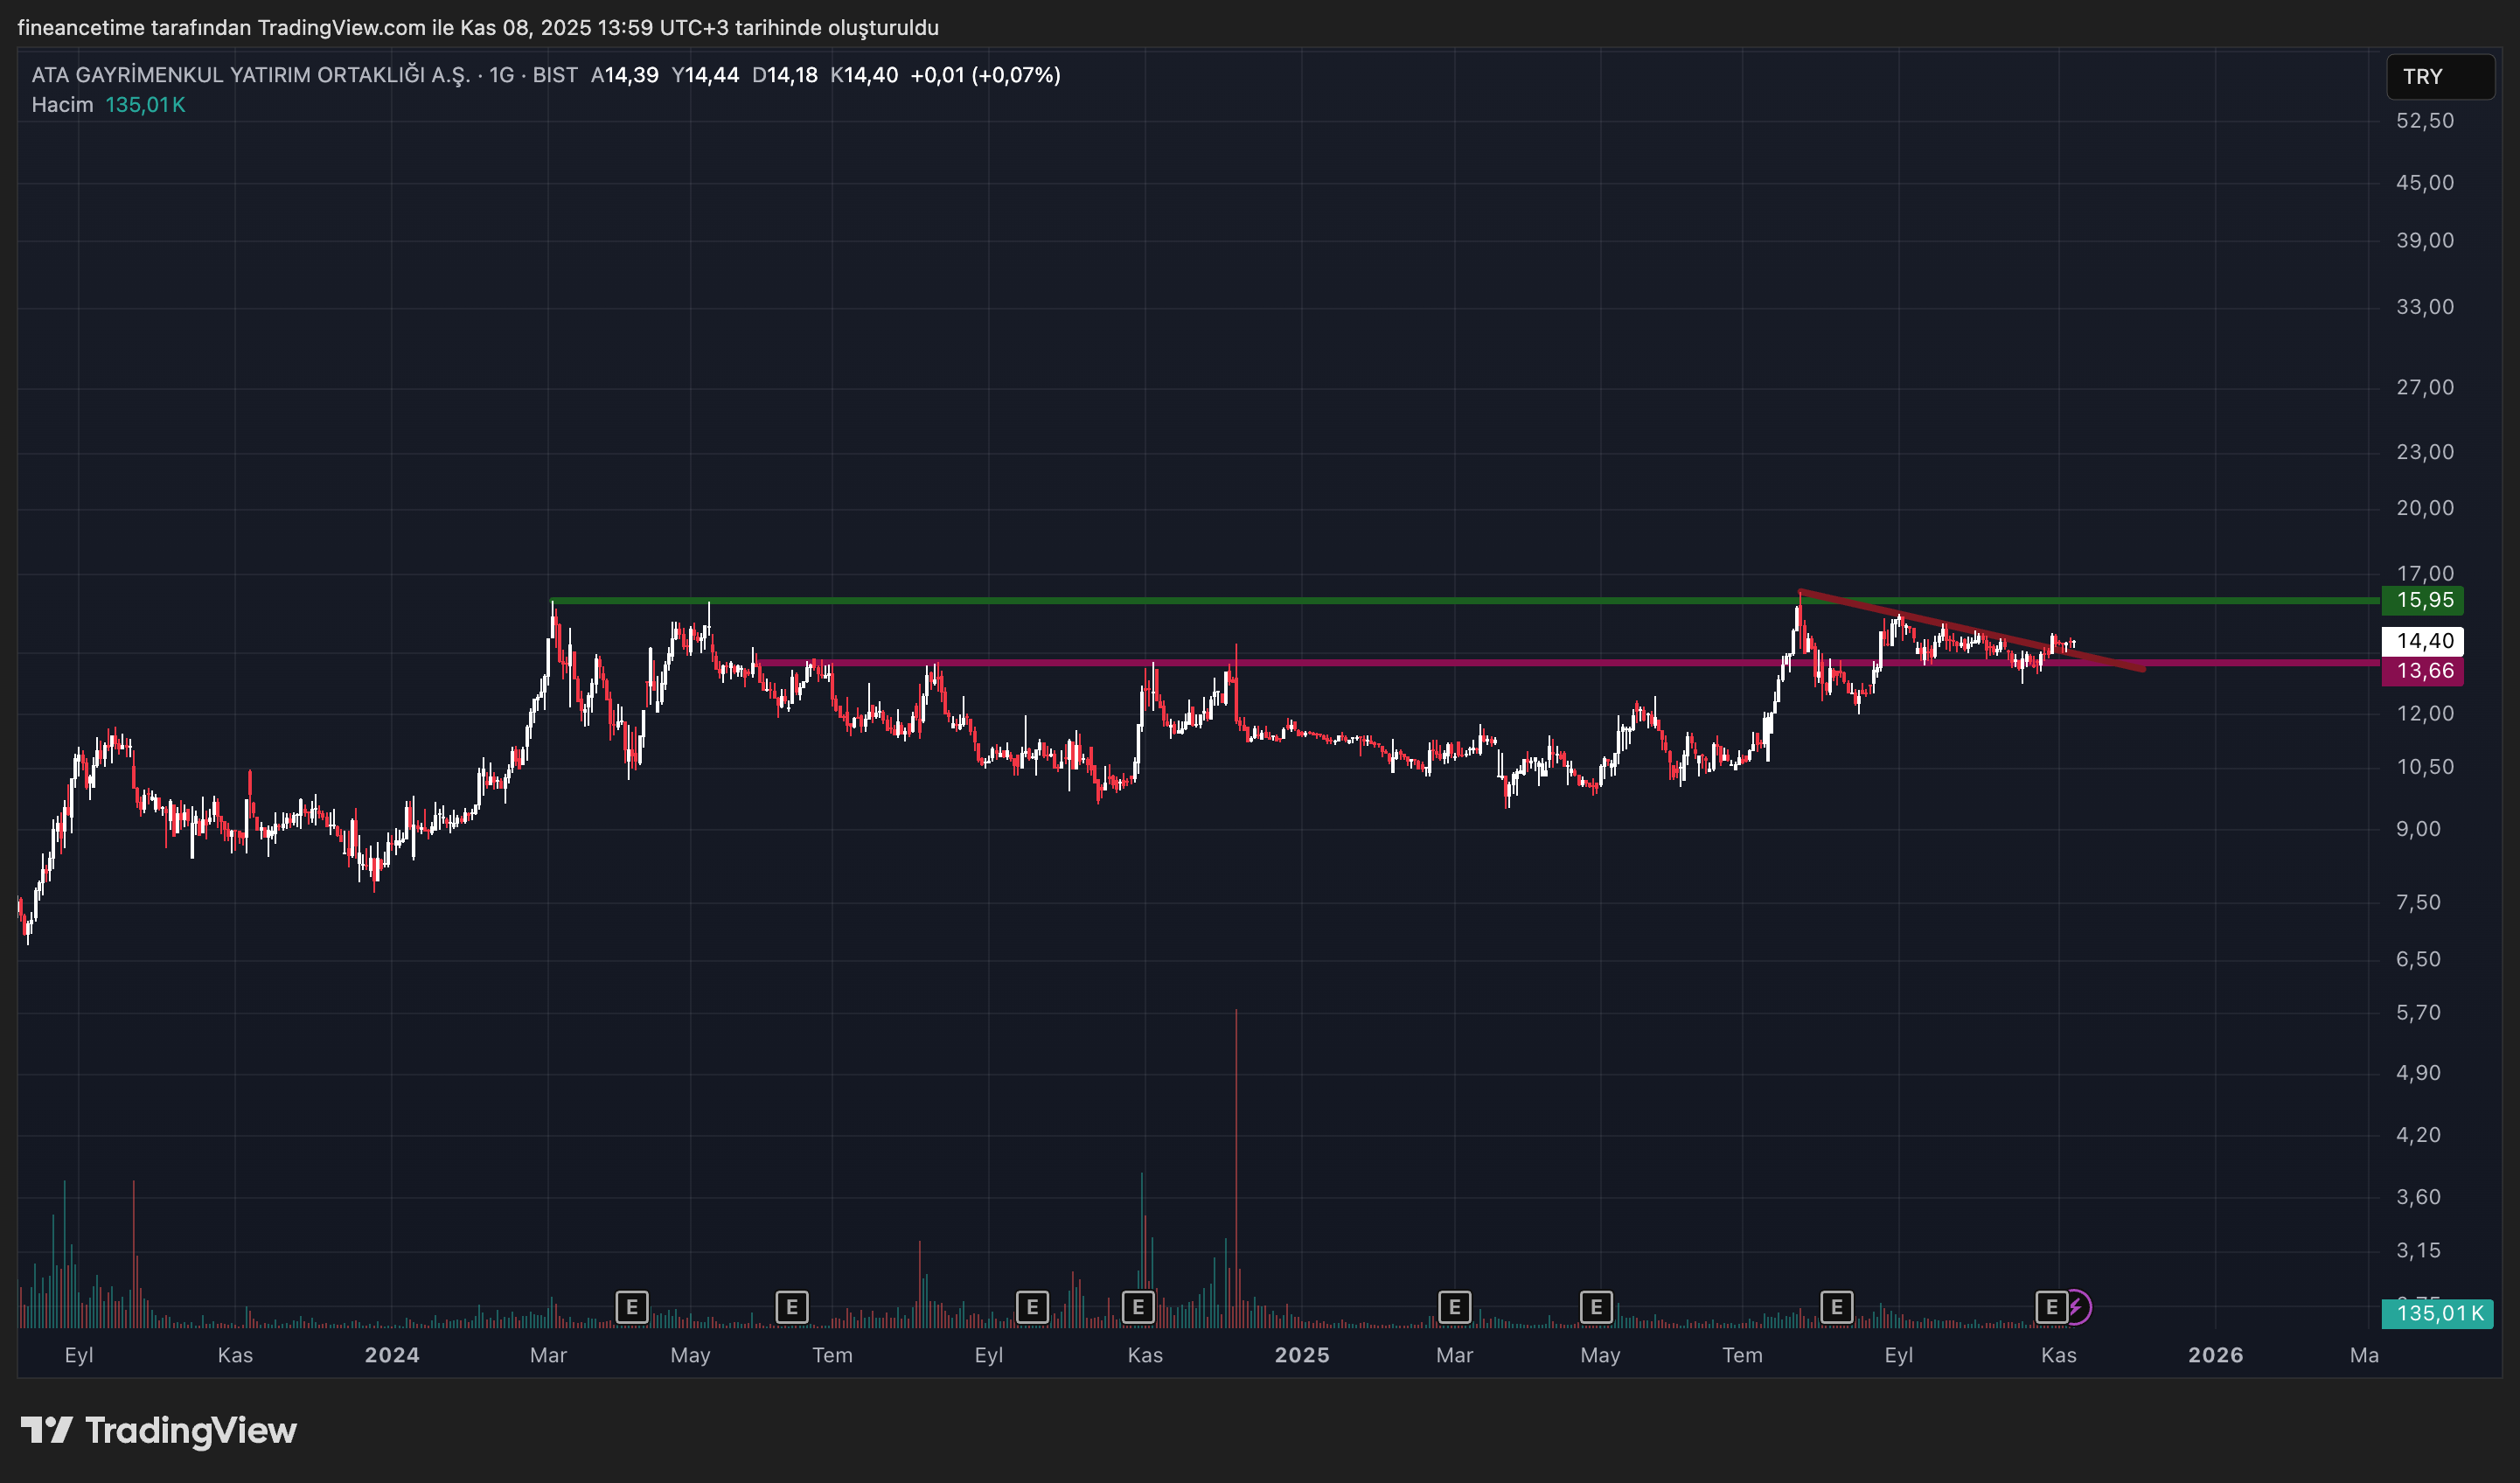Click the 2024 label on time axis
The height and width of the screenshot is (1483, 2520).
(392, 1355)
